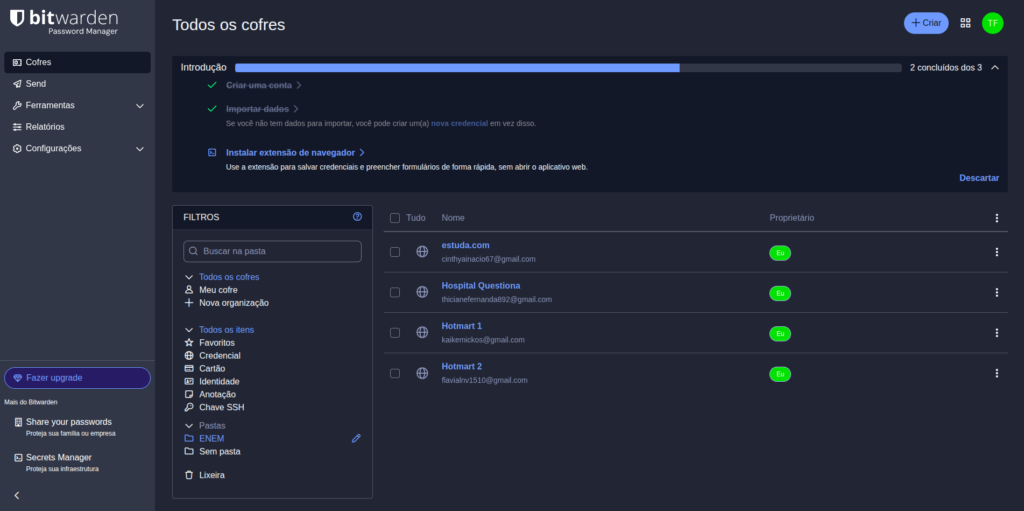Click the credit card icon for Cartão
The height and width of the screenshot is (511, 1024).
tap(189, 369)
